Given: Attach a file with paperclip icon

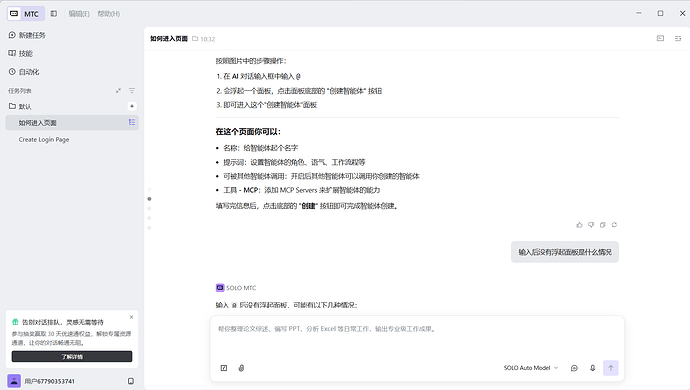Looking at the screenshot, I should click(x=241, y=368).
